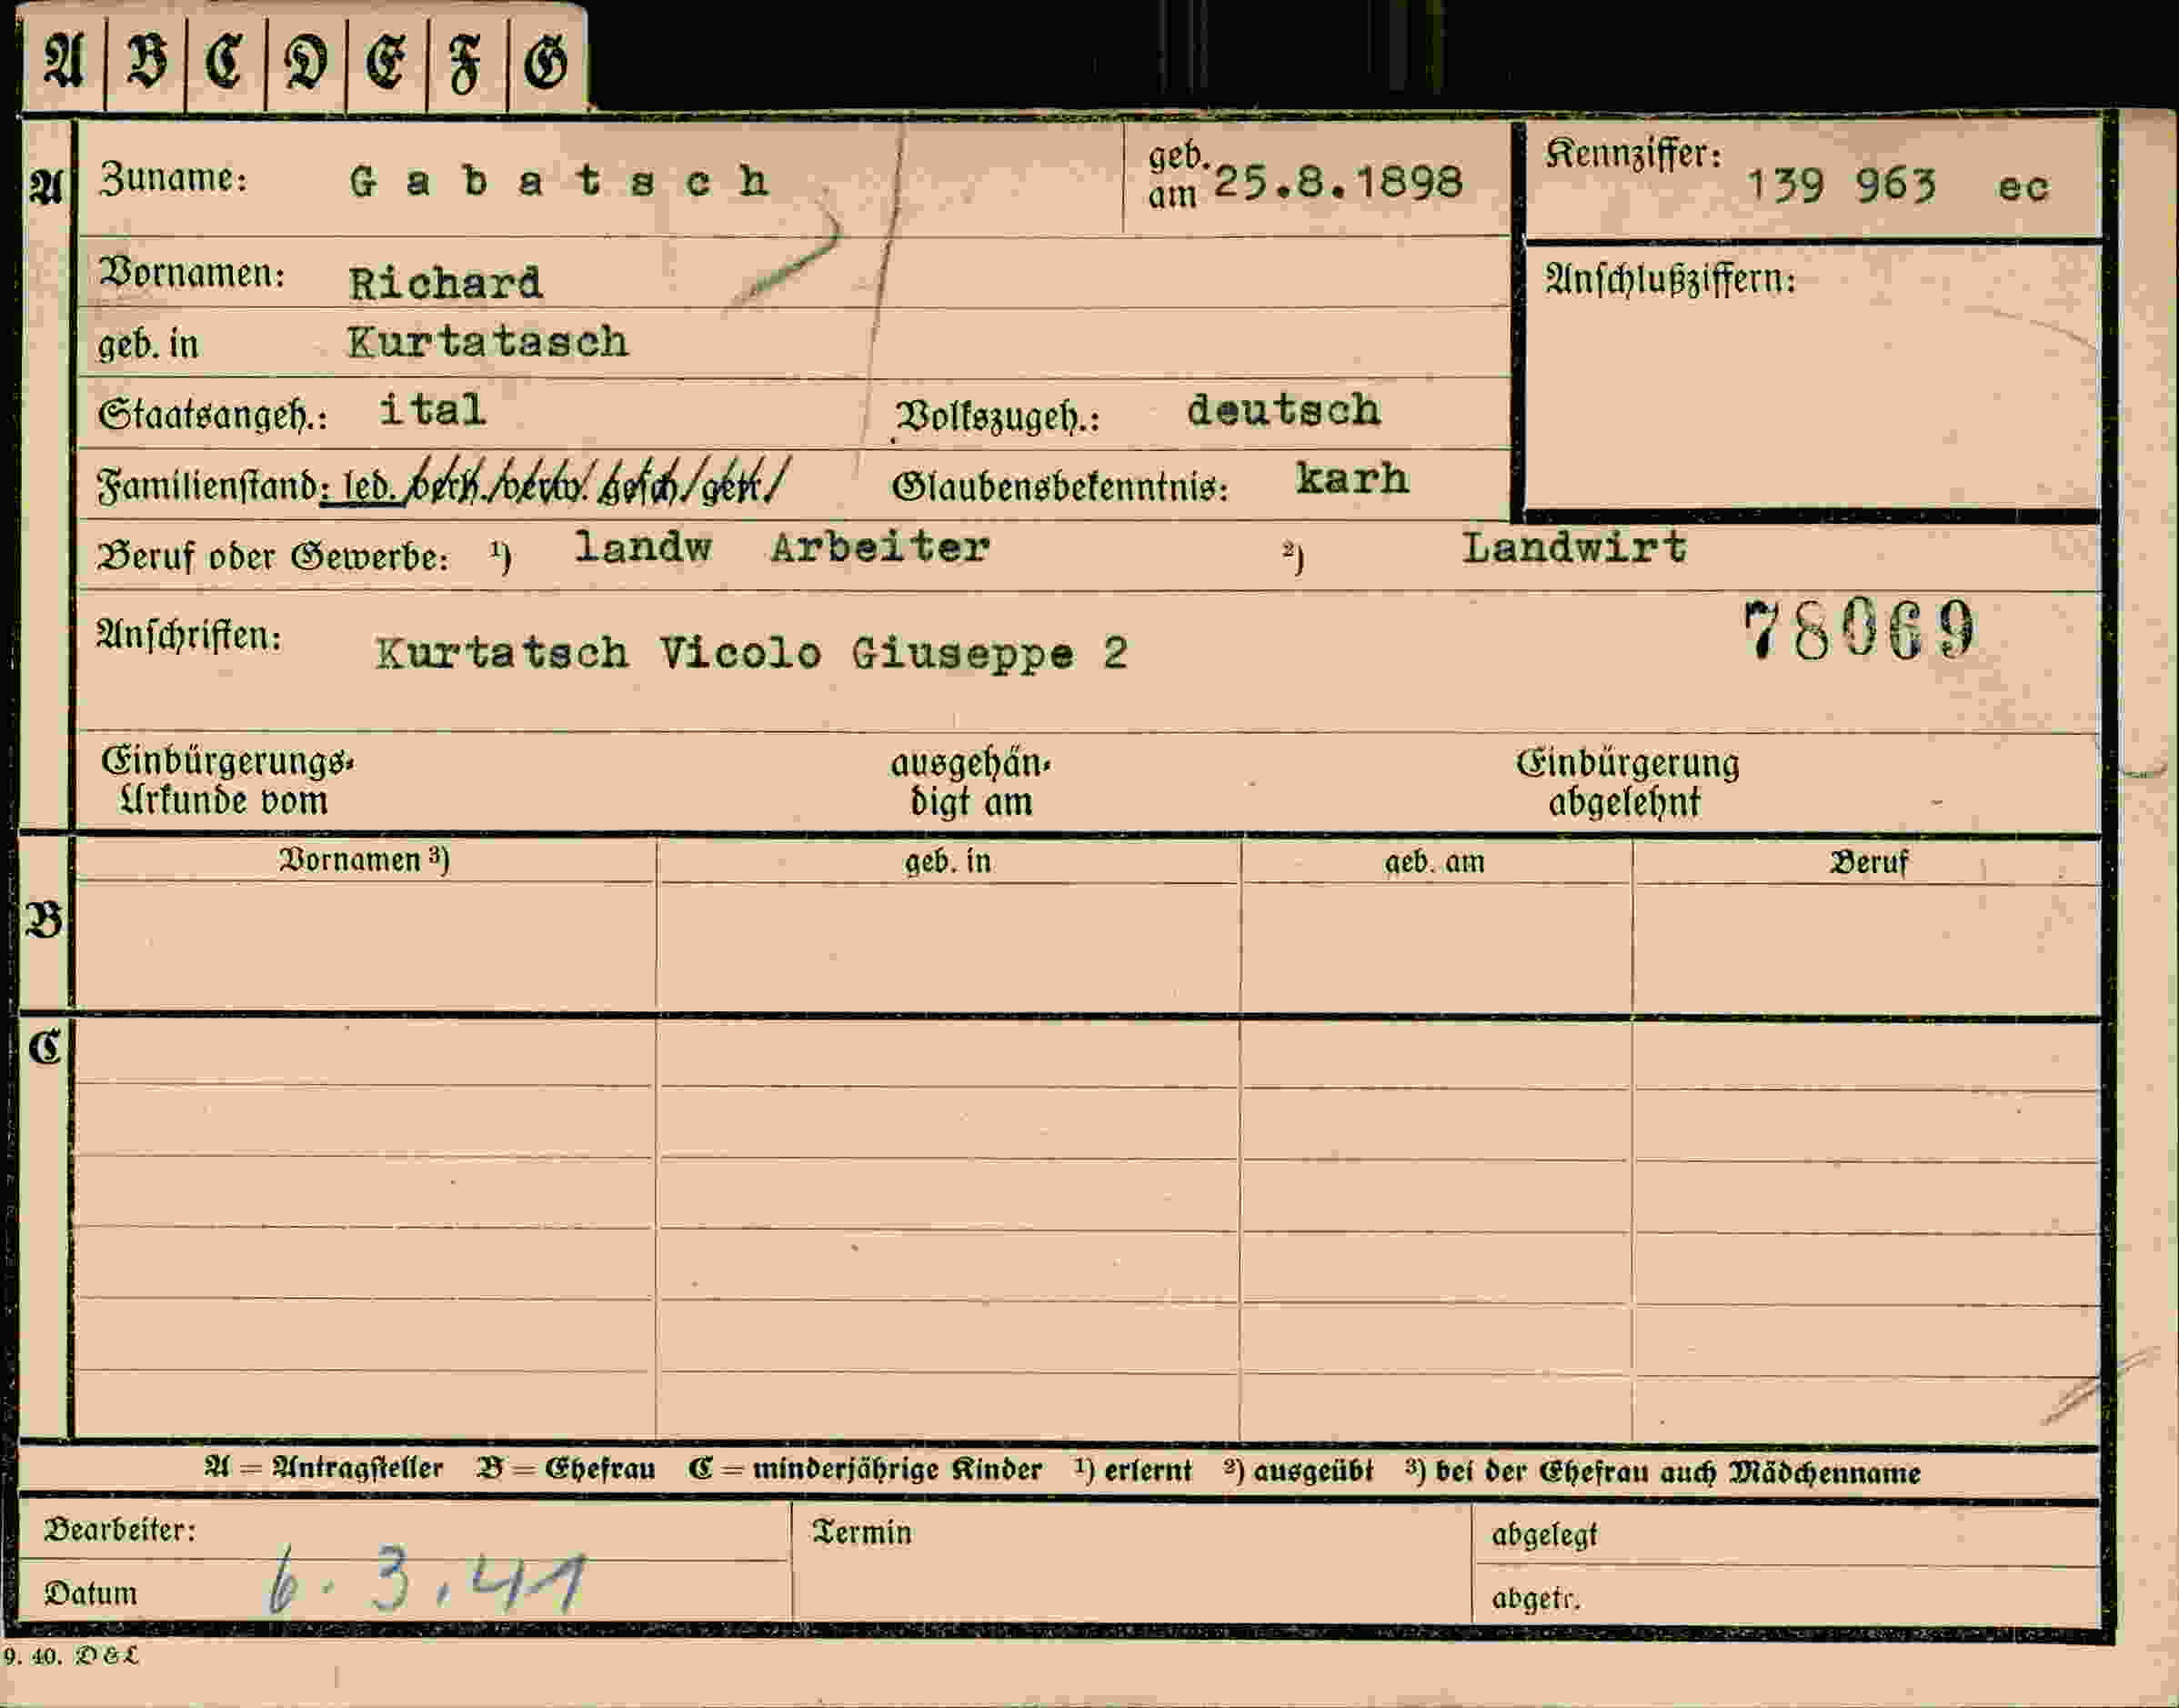Screen dimensions: 2179x1708
Task: Click the "Bearbeiter:" label
Action: [x=120, y=1530]
